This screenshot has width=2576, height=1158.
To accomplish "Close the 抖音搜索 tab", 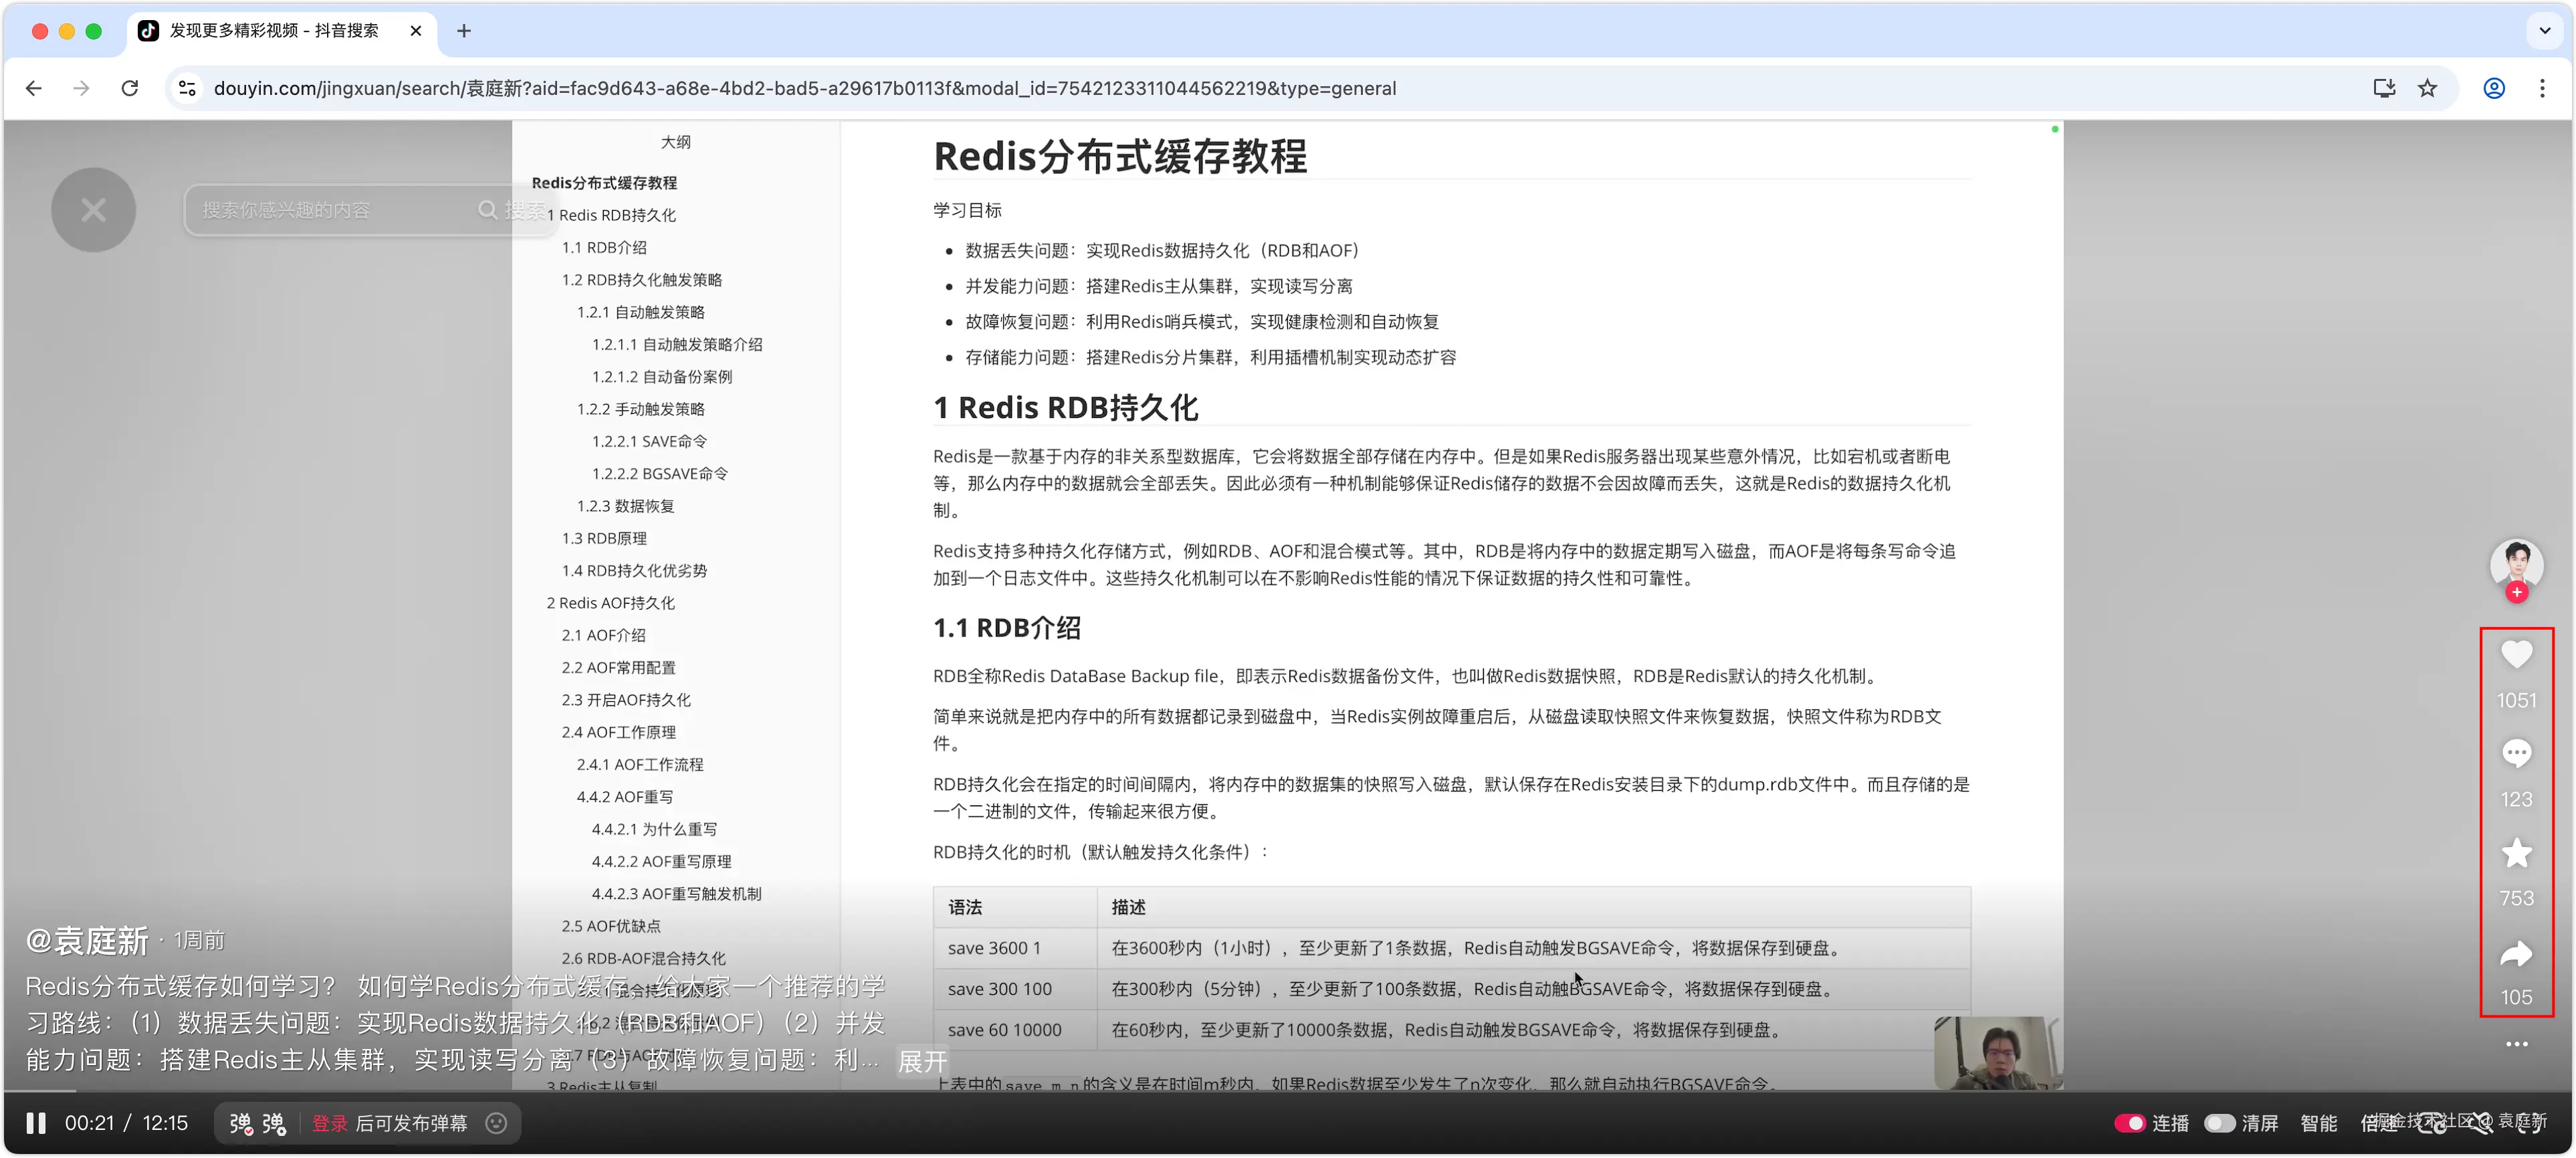I will [x=416, y=31].
